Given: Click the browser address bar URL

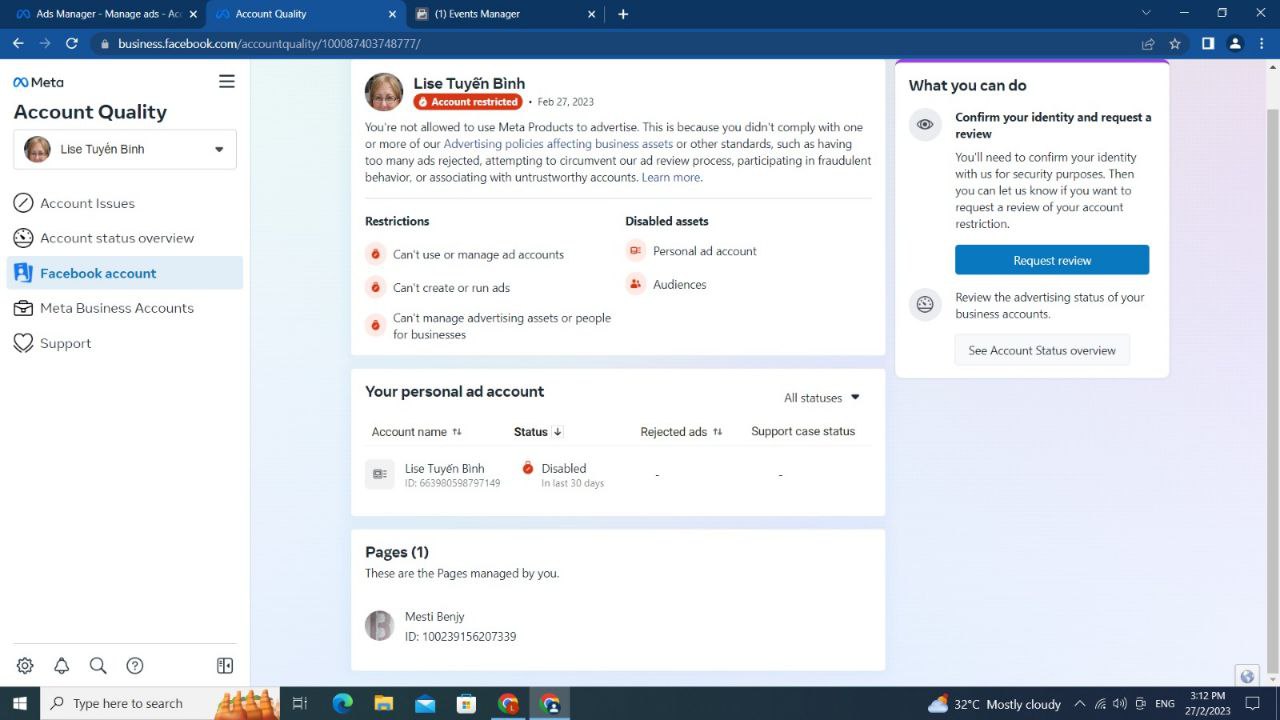Looking at the screenshot, I should tap(269, 44).
